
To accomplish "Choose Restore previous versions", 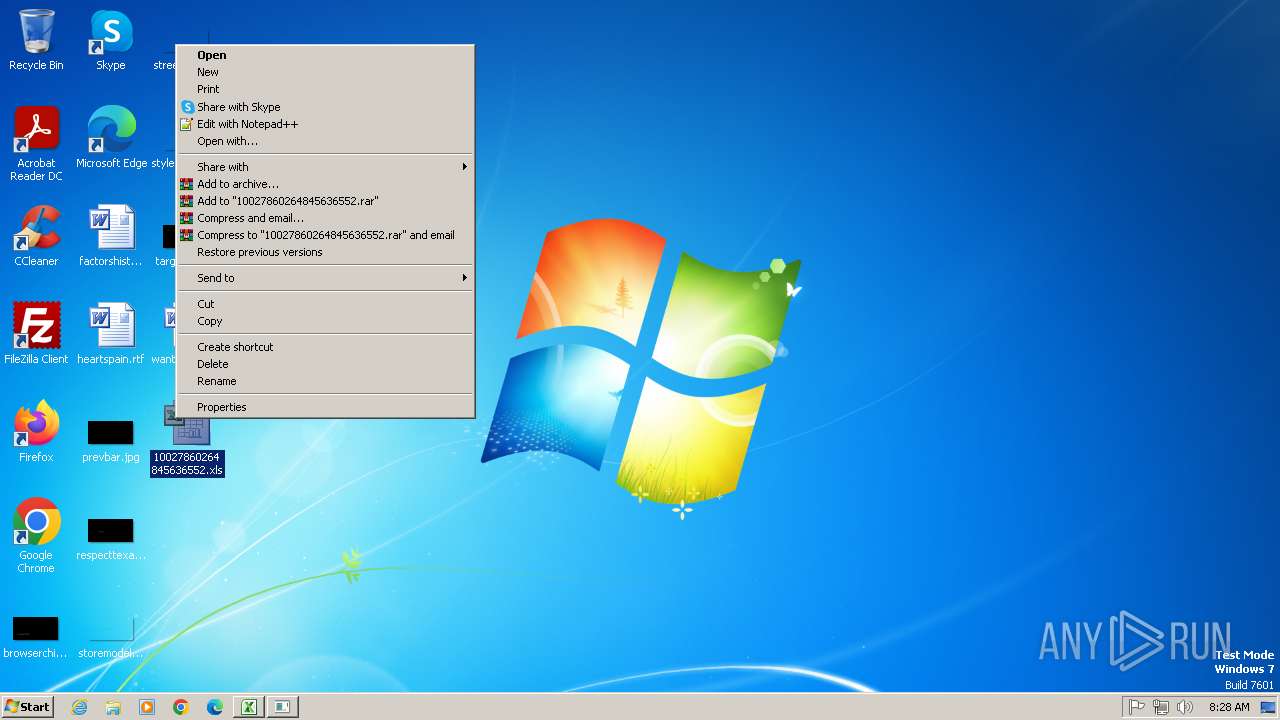I will (x=325, y=252).
